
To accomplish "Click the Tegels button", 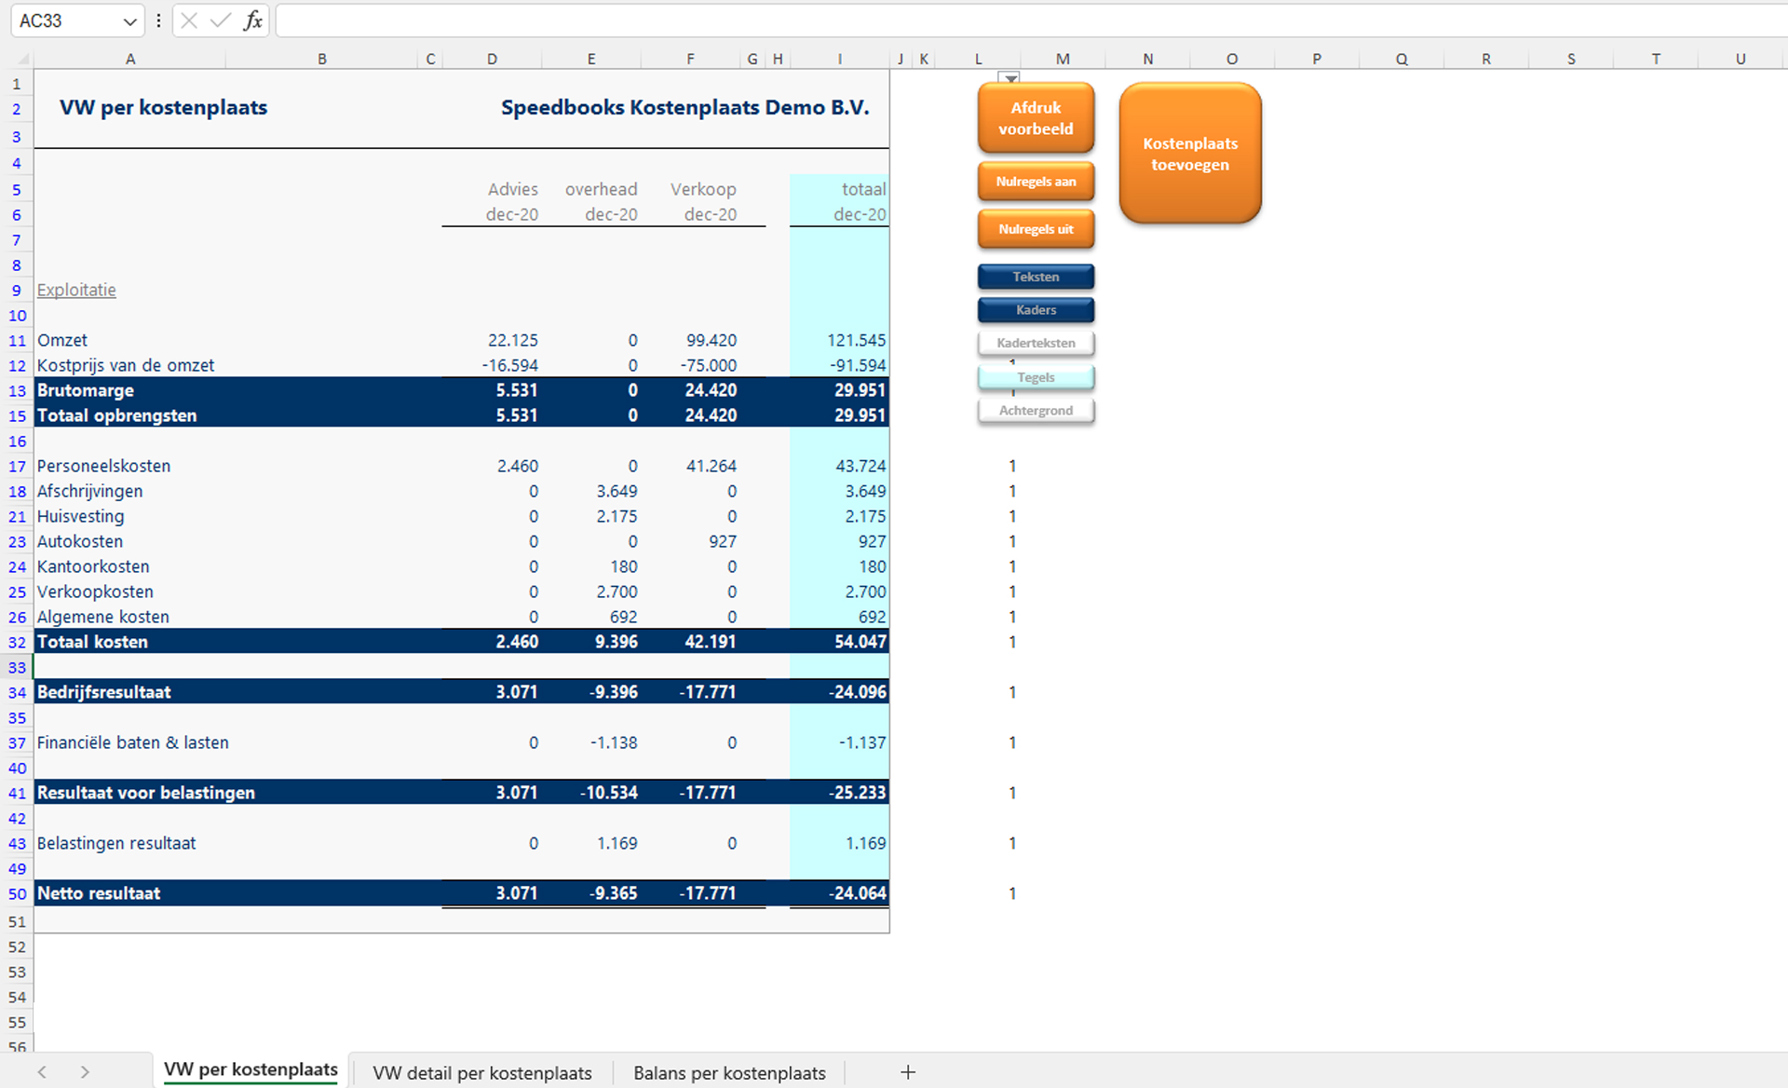I will [x=1036, y=377].
